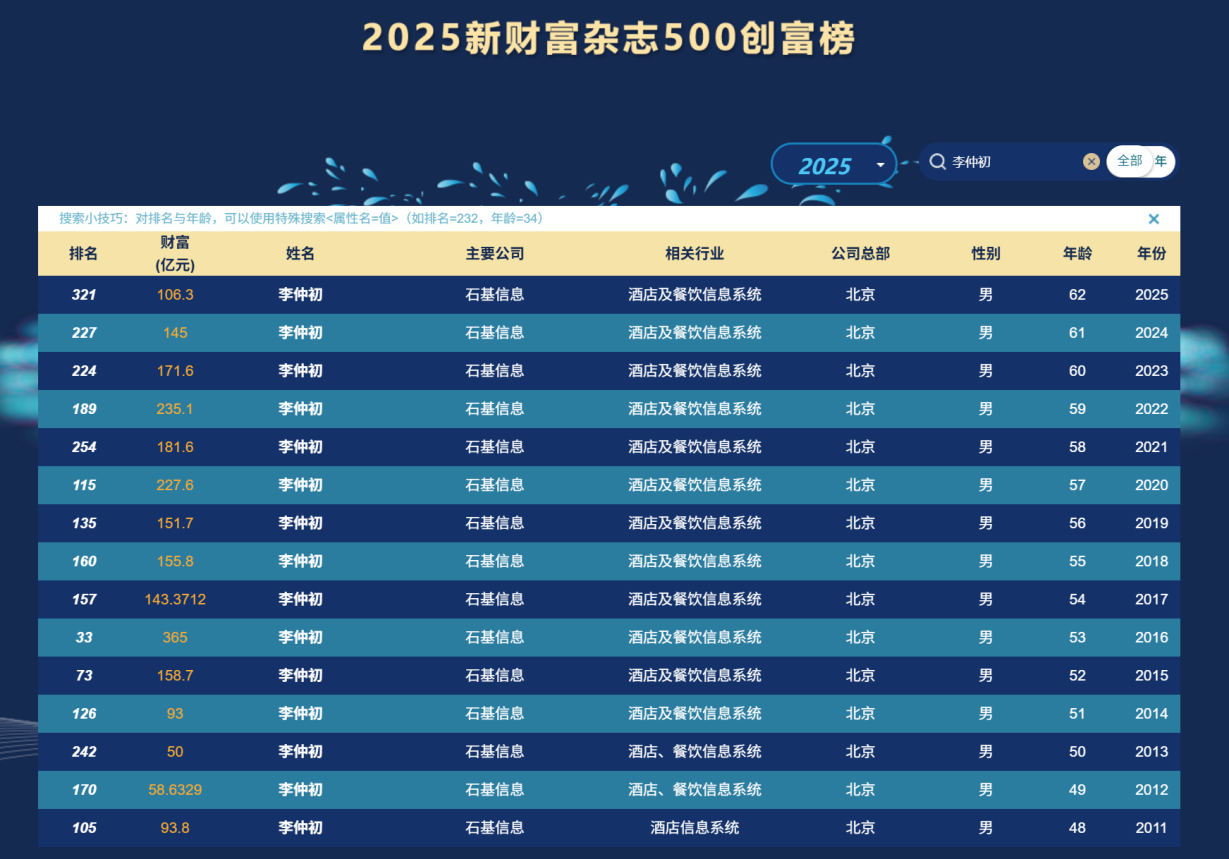Click 酒店信息系统 industry in 2011 row
This screenshot has width=1229, height=859.
695,828
